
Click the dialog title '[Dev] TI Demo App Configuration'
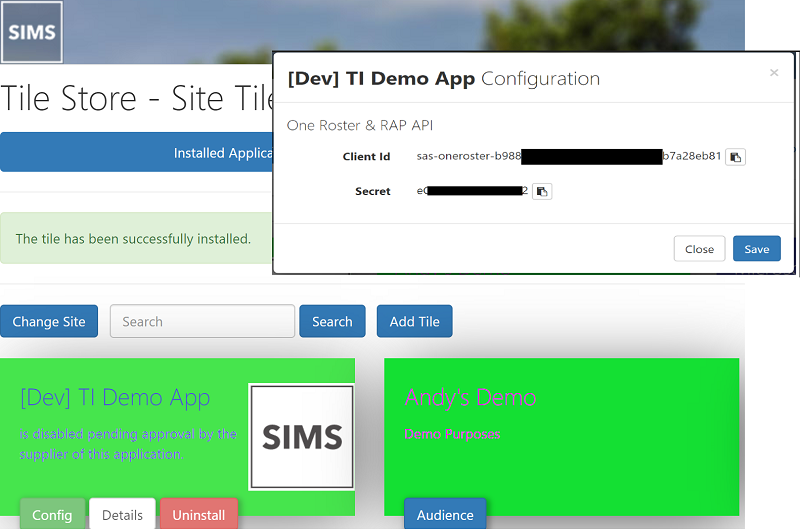point(443,79)
